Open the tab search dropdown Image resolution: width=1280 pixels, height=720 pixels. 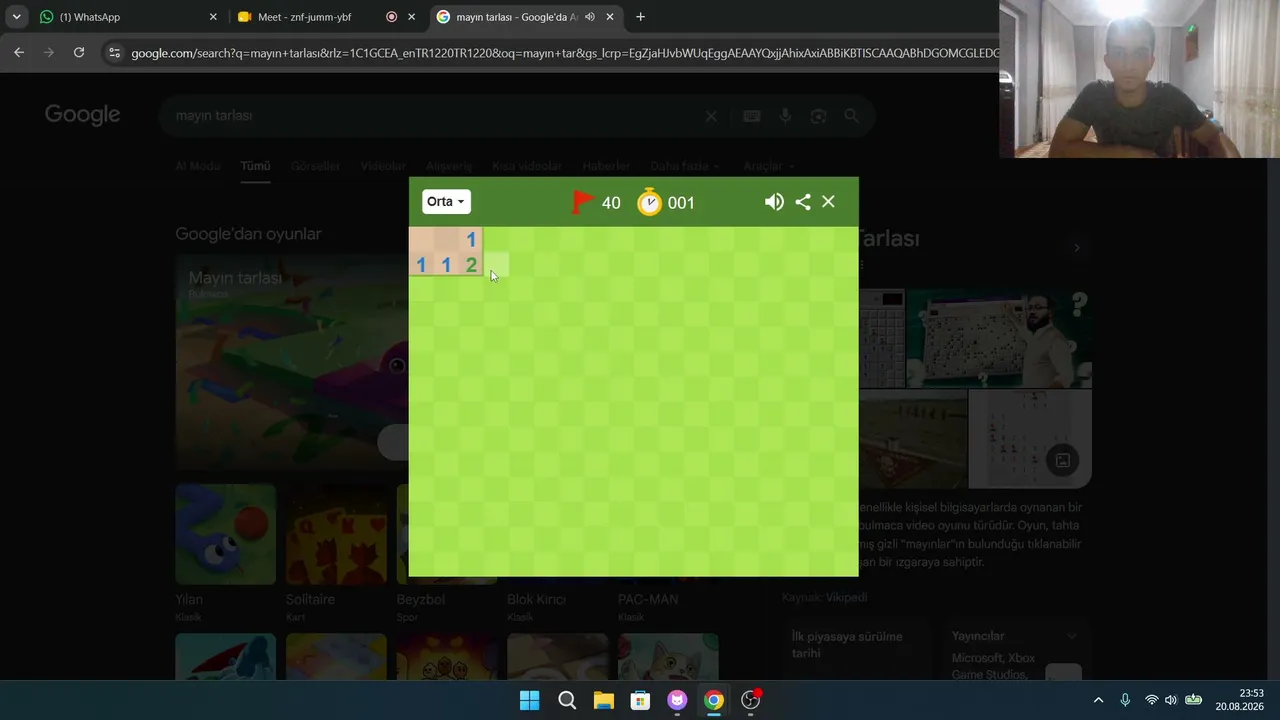pyautogui.click(x=16, y=17)
